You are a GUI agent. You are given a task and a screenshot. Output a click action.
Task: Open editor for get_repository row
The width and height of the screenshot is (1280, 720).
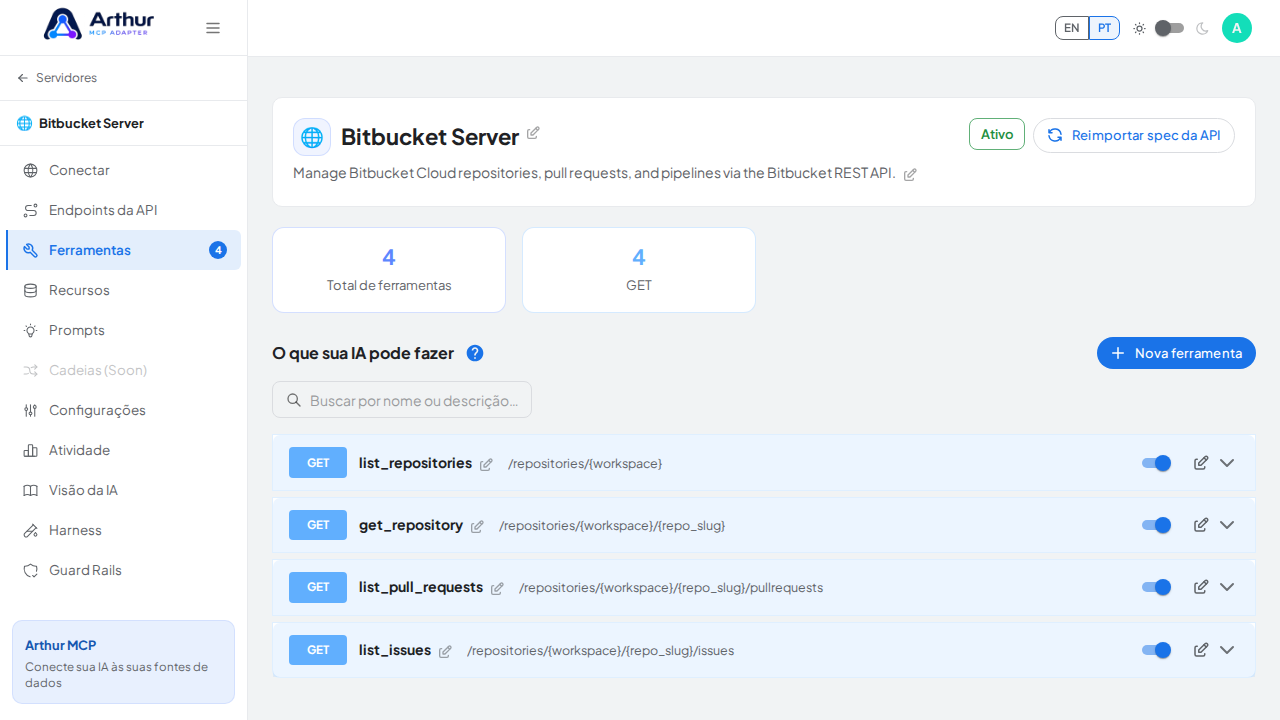tap(1201, 525)
